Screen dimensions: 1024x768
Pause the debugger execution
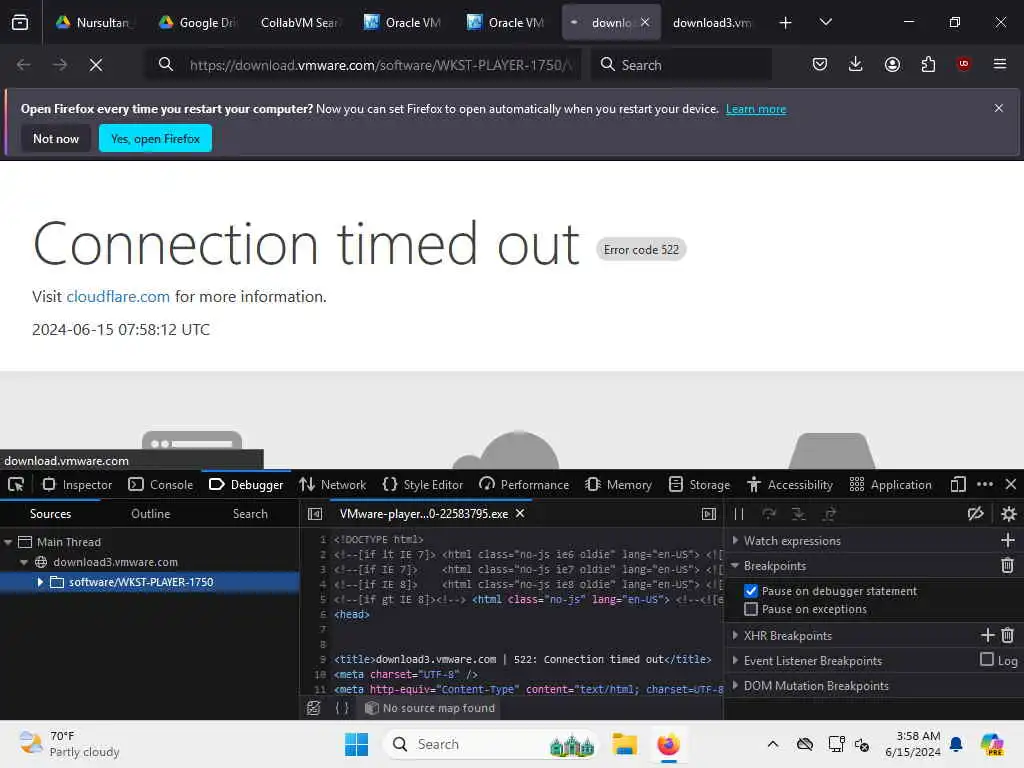click(739, 514)
